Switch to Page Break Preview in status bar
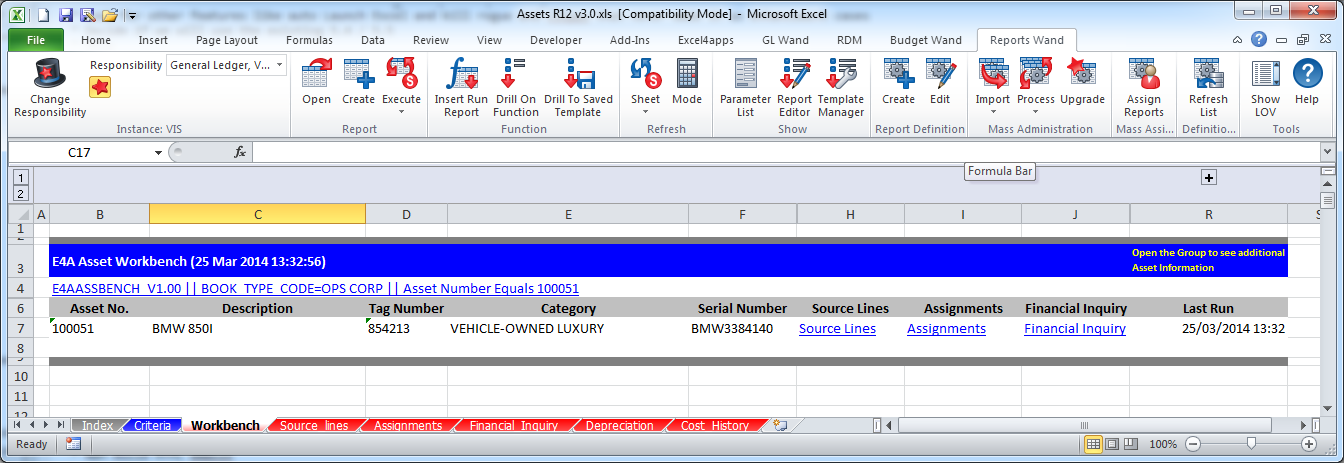Image resolution: width=1344 pixels, height=463 pixels. coord(1131,443)
